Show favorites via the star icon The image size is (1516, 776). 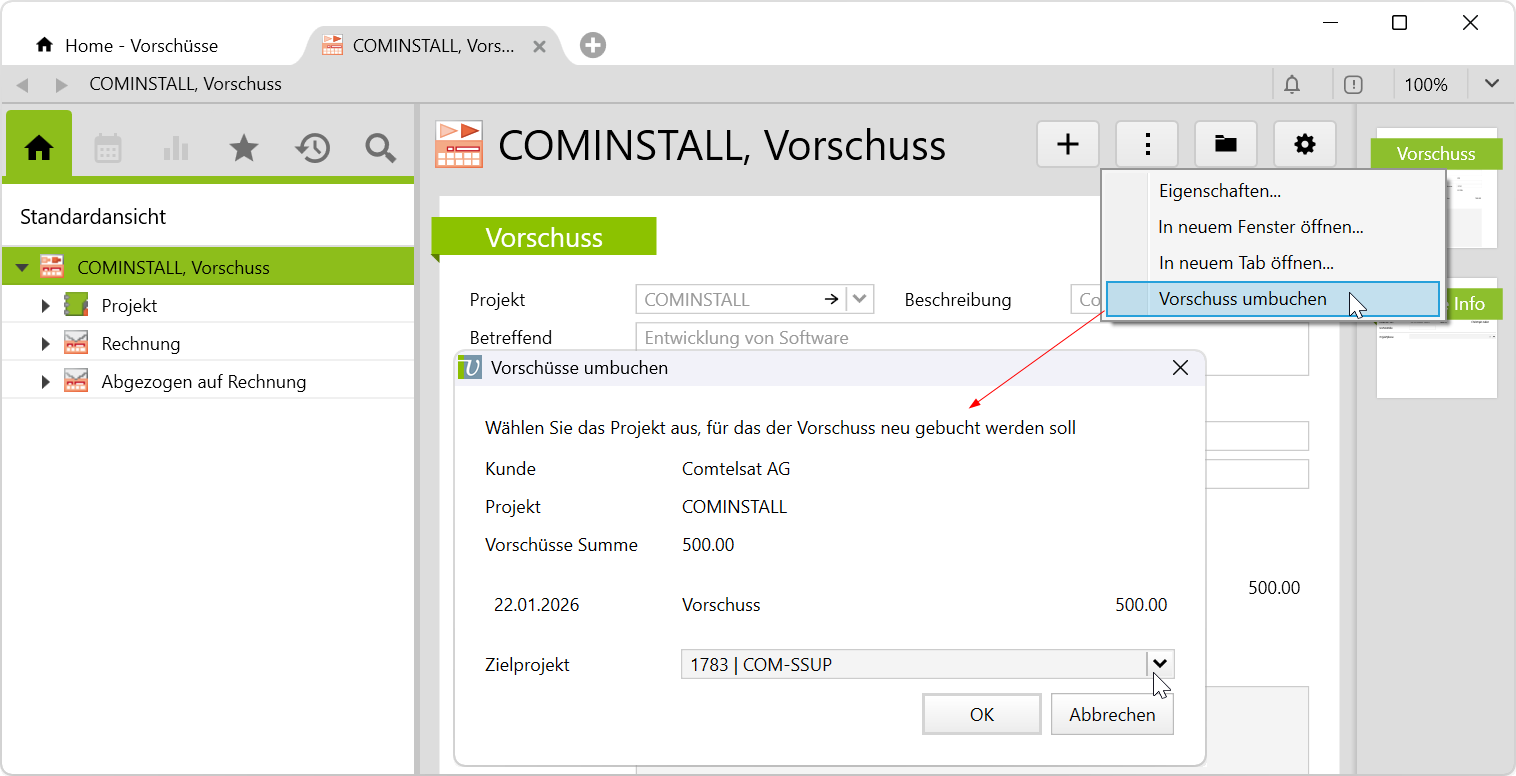pos(244,149)
